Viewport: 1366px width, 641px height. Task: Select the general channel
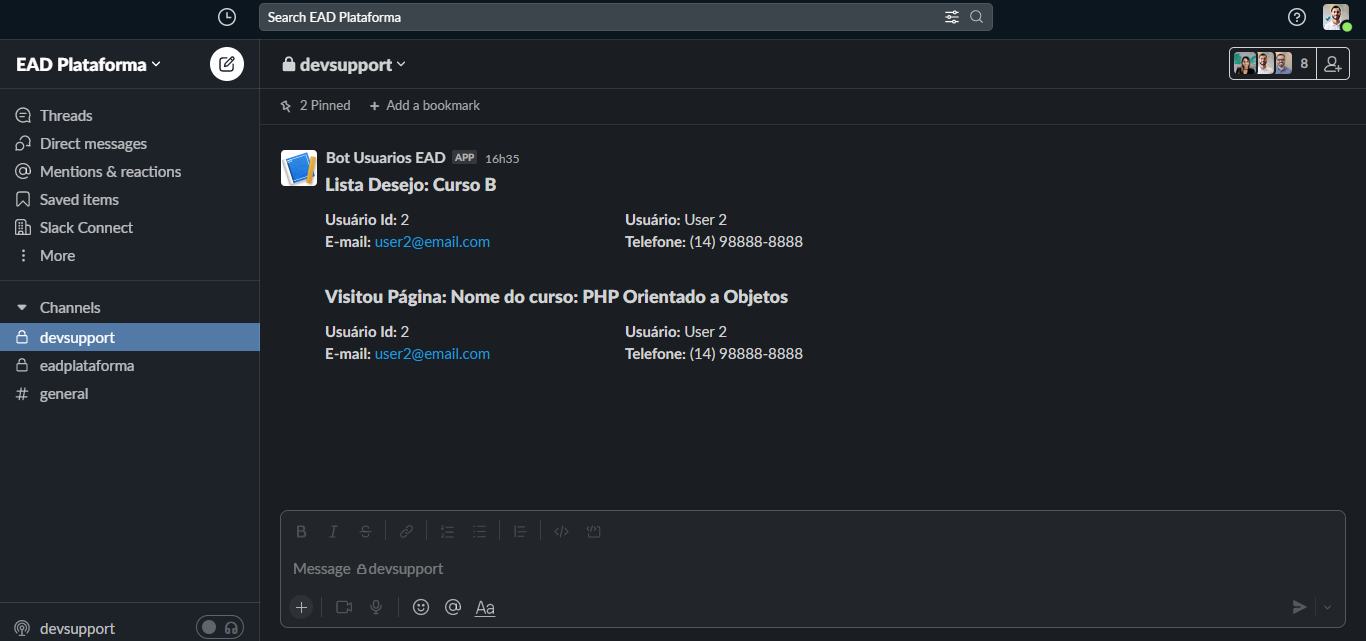click(x=130, y=394)
